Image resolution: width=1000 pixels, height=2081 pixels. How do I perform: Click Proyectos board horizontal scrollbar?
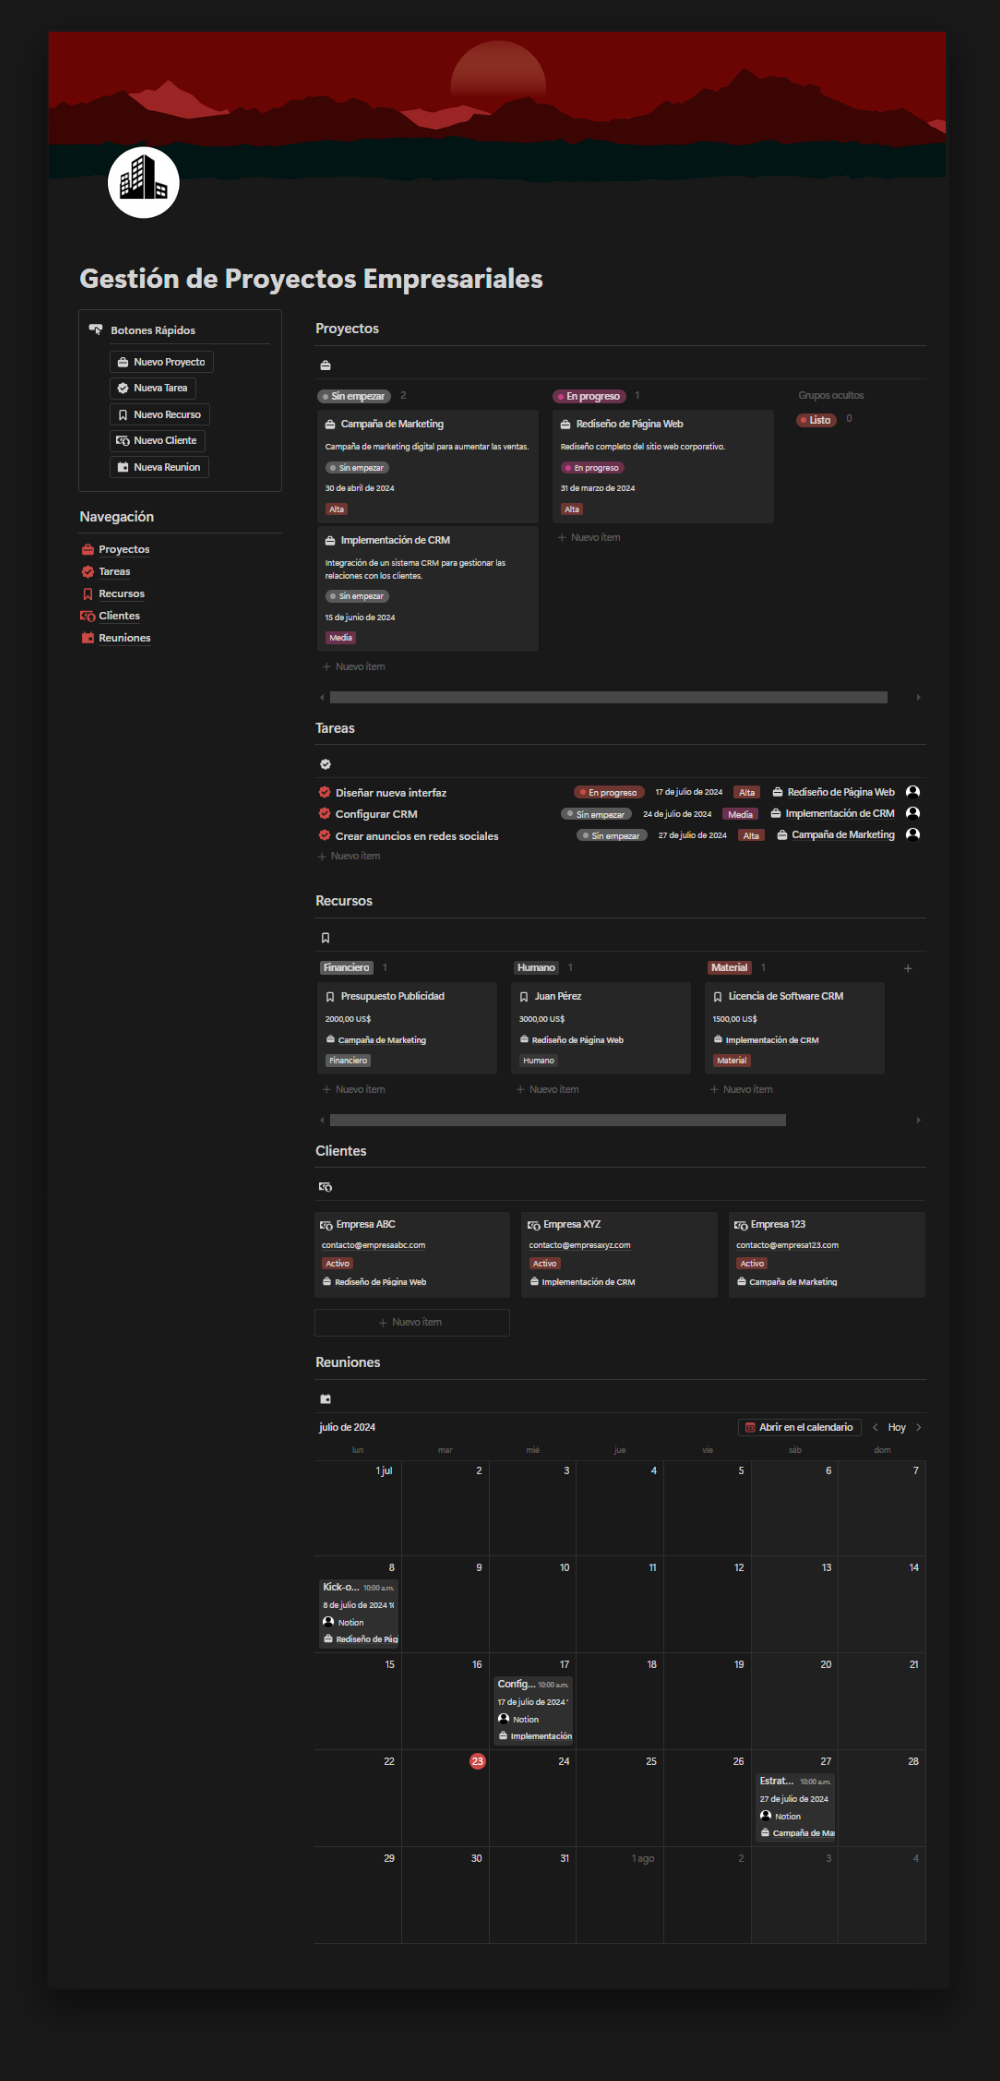click(x=608, y=697)
